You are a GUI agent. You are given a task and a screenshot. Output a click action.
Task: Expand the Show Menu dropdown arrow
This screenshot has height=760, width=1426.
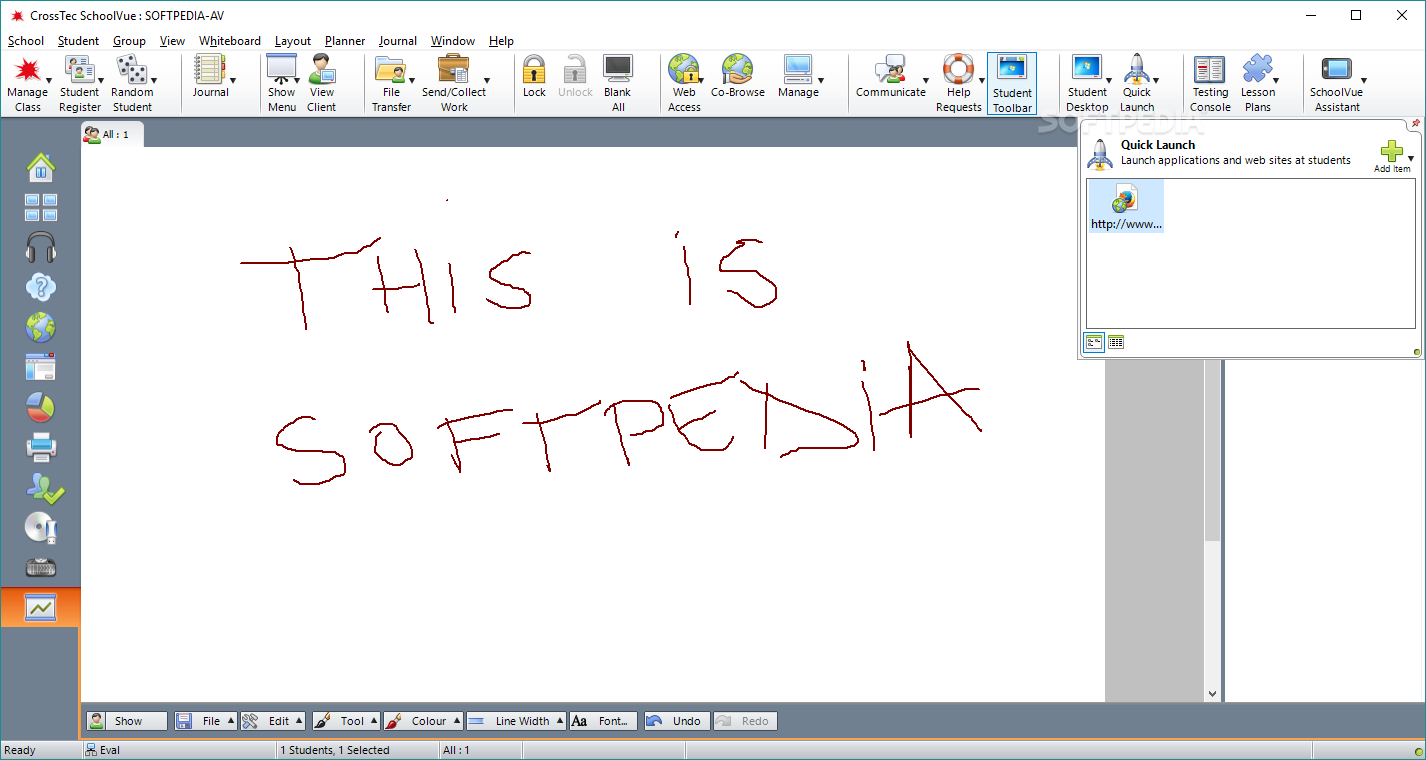tap(297, 80)
